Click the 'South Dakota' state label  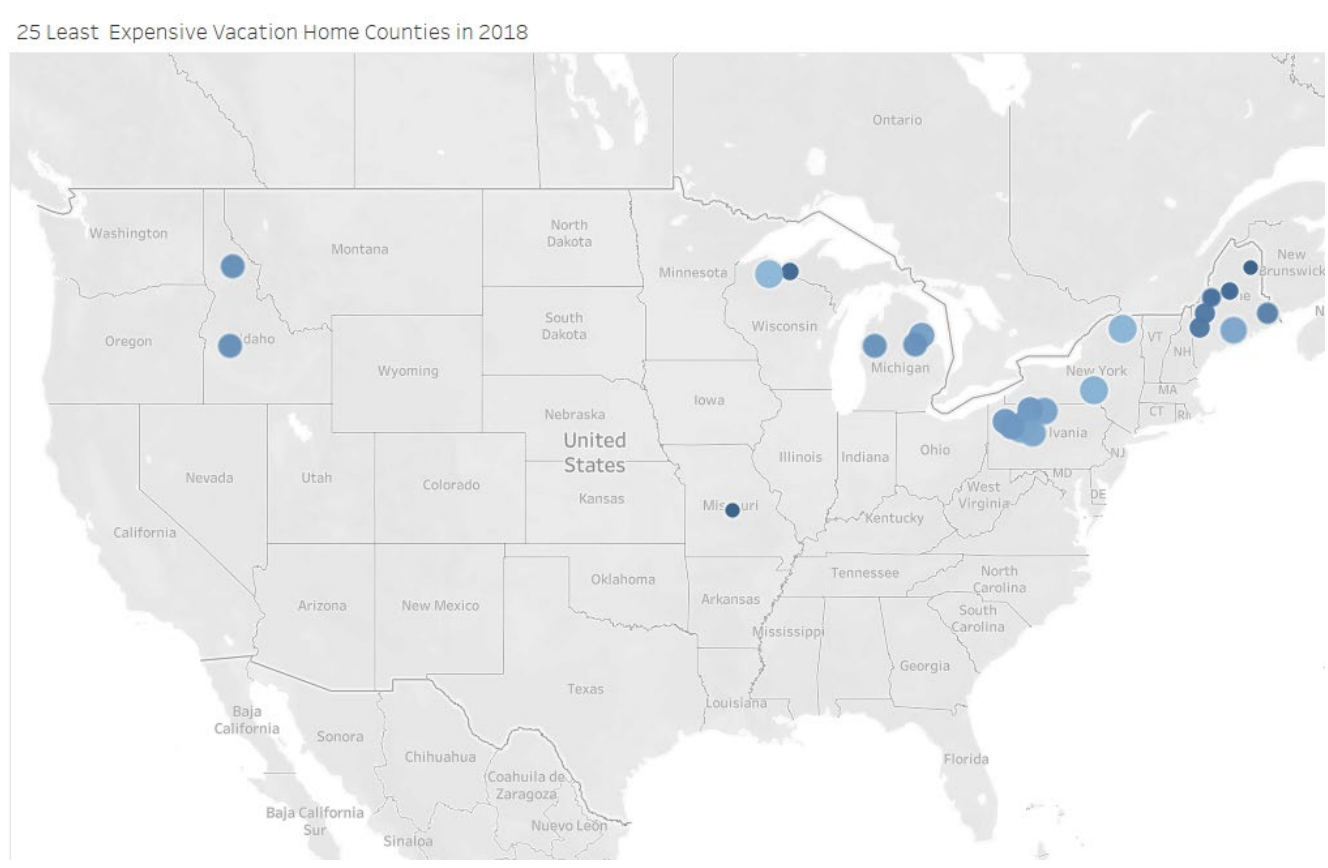click(x=564, y=326)
